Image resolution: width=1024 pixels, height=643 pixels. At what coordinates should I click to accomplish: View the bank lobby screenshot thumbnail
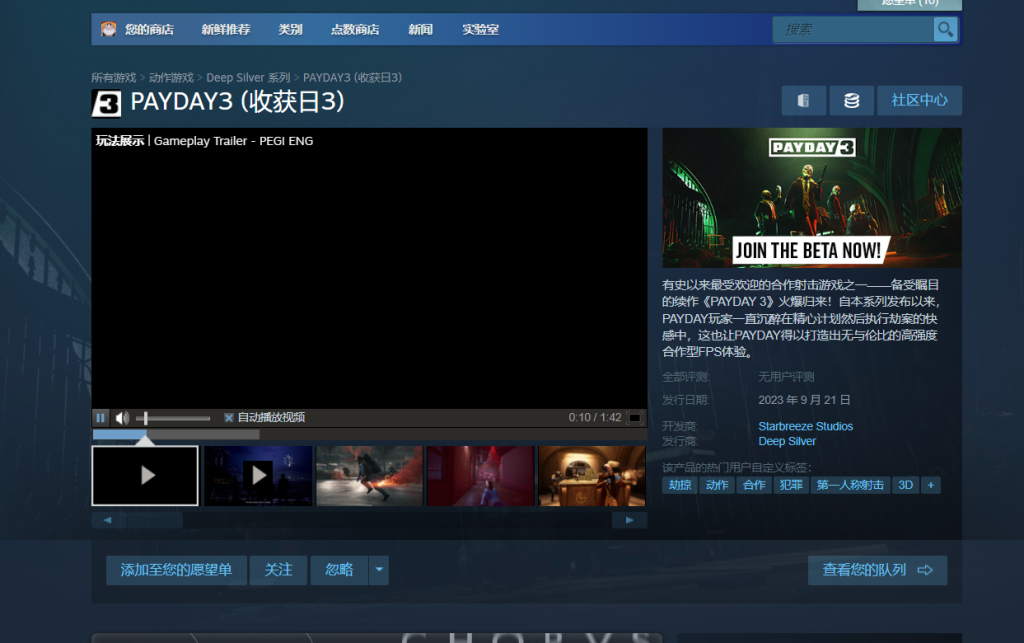[x=592, y=476]
